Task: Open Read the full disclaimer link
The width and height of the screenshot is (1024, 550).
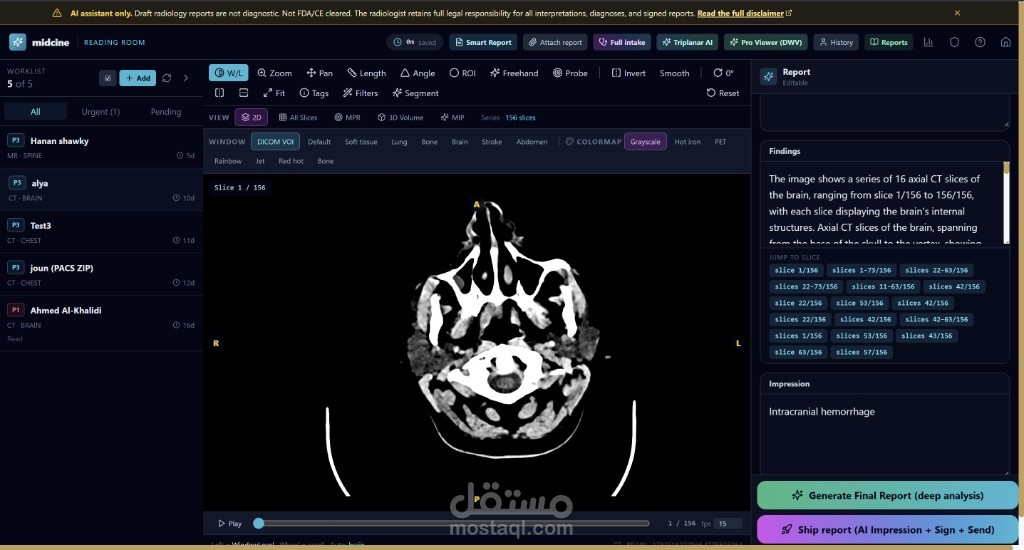Action: pos(744,13)
